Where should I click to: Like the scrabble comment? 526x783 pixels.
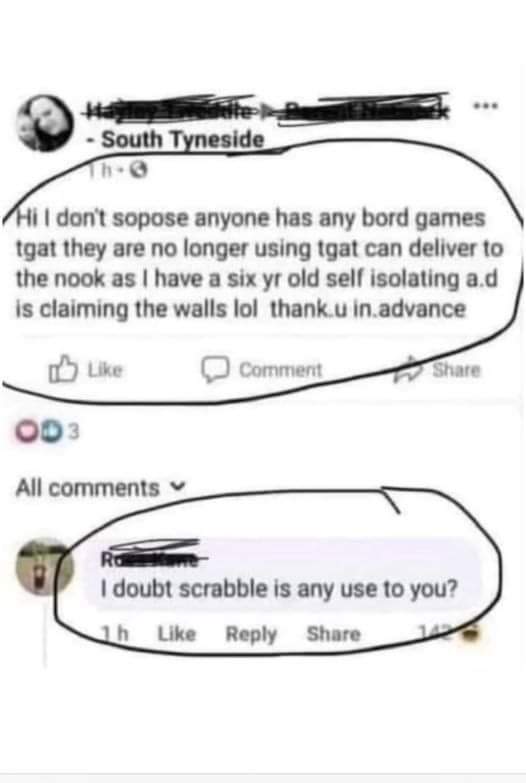[177, 634]
